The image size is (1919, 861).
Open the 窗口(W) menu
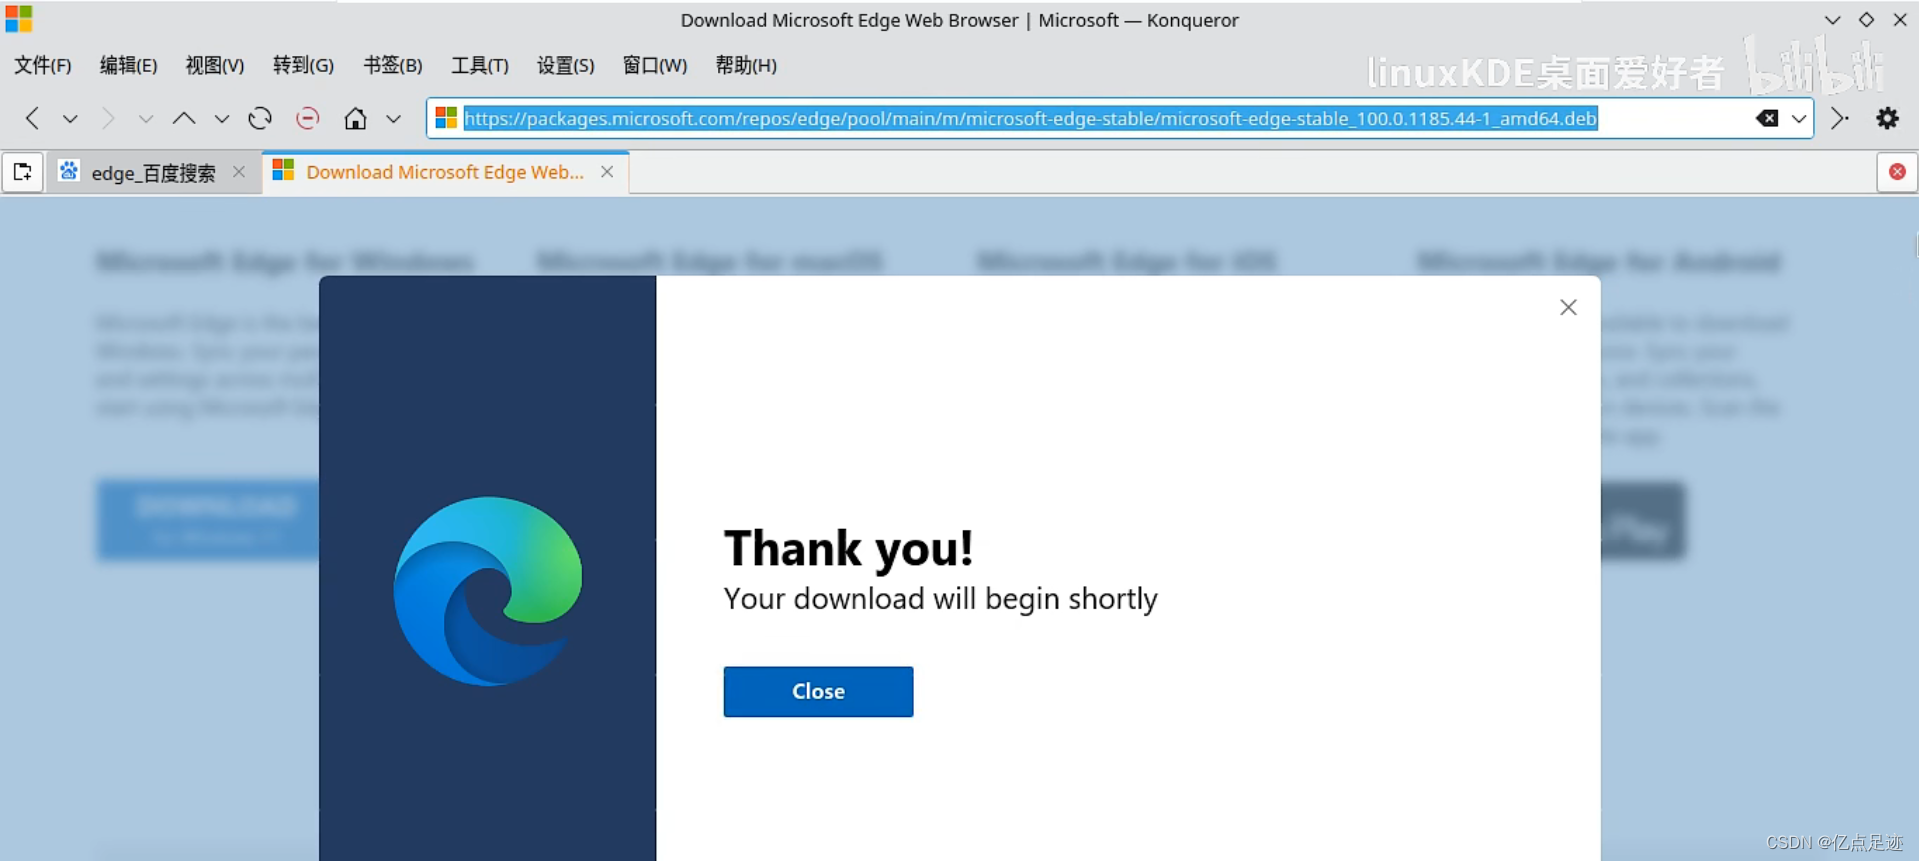click(655, 65)
